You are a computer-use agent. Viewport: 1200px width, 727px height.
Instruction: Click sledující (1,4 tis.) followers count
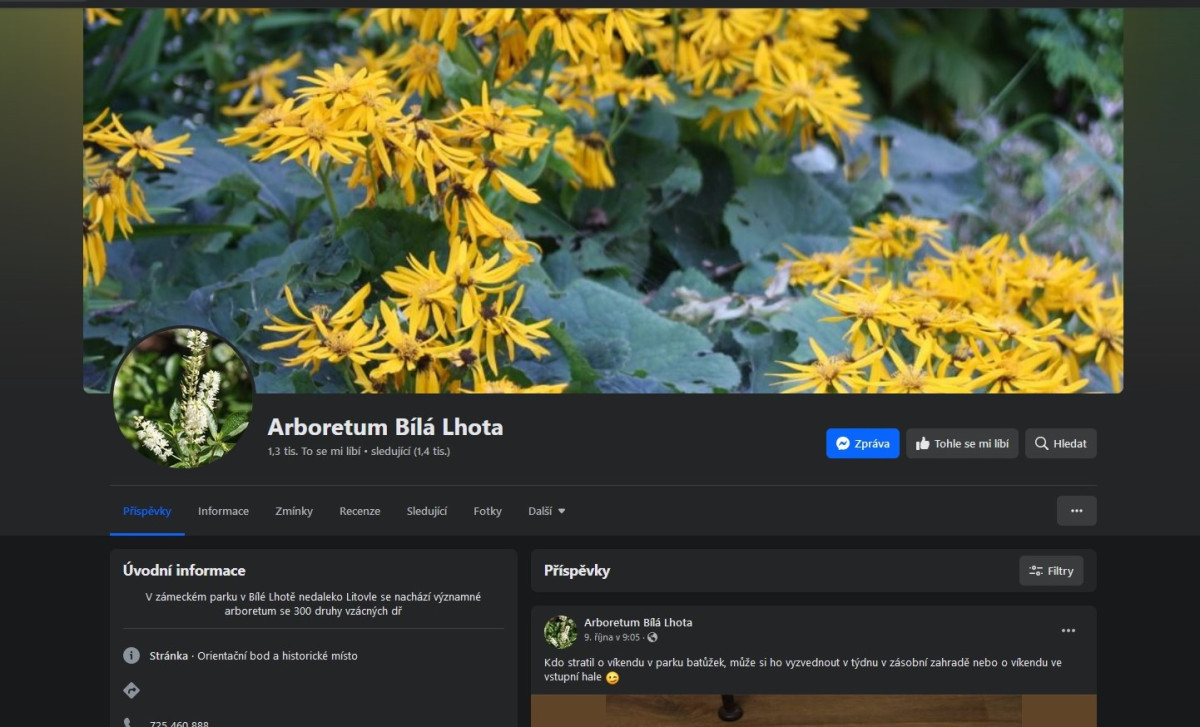point(411,452)
